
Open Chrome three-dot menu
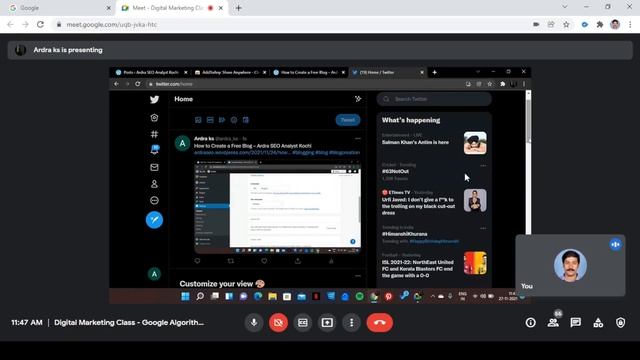[x=630, y=24]
